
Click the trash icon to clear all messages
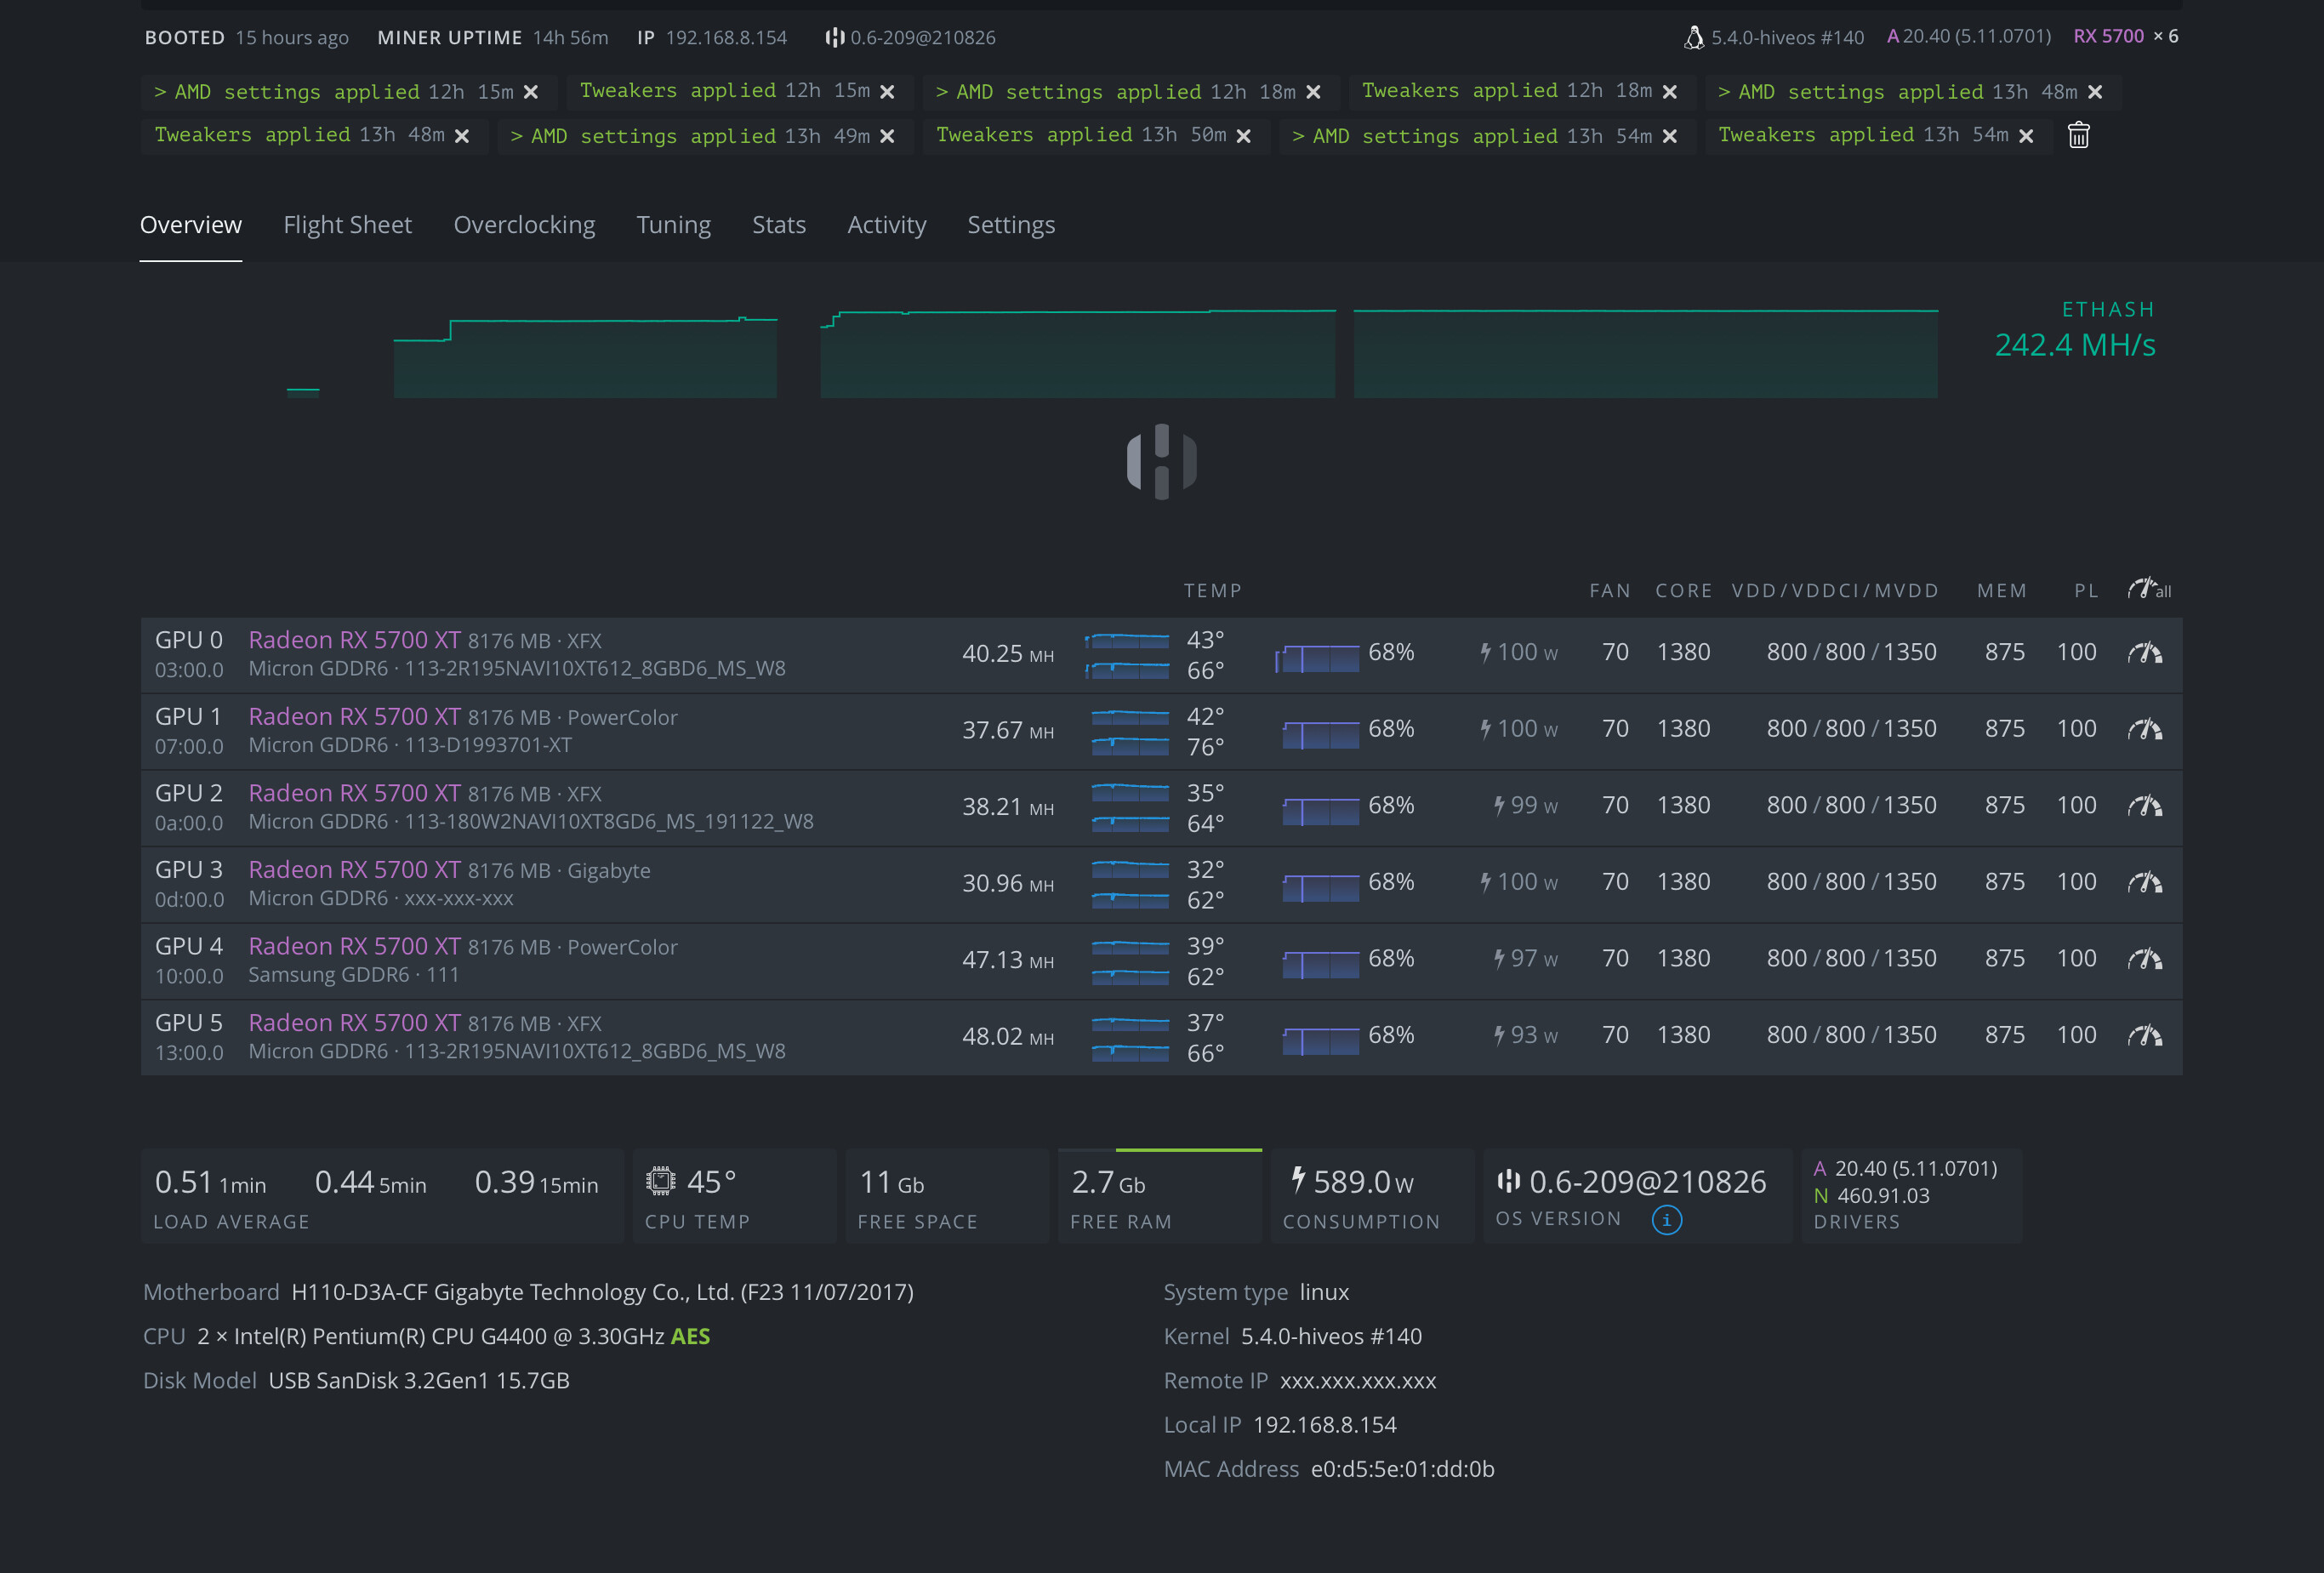(2078, 135)
